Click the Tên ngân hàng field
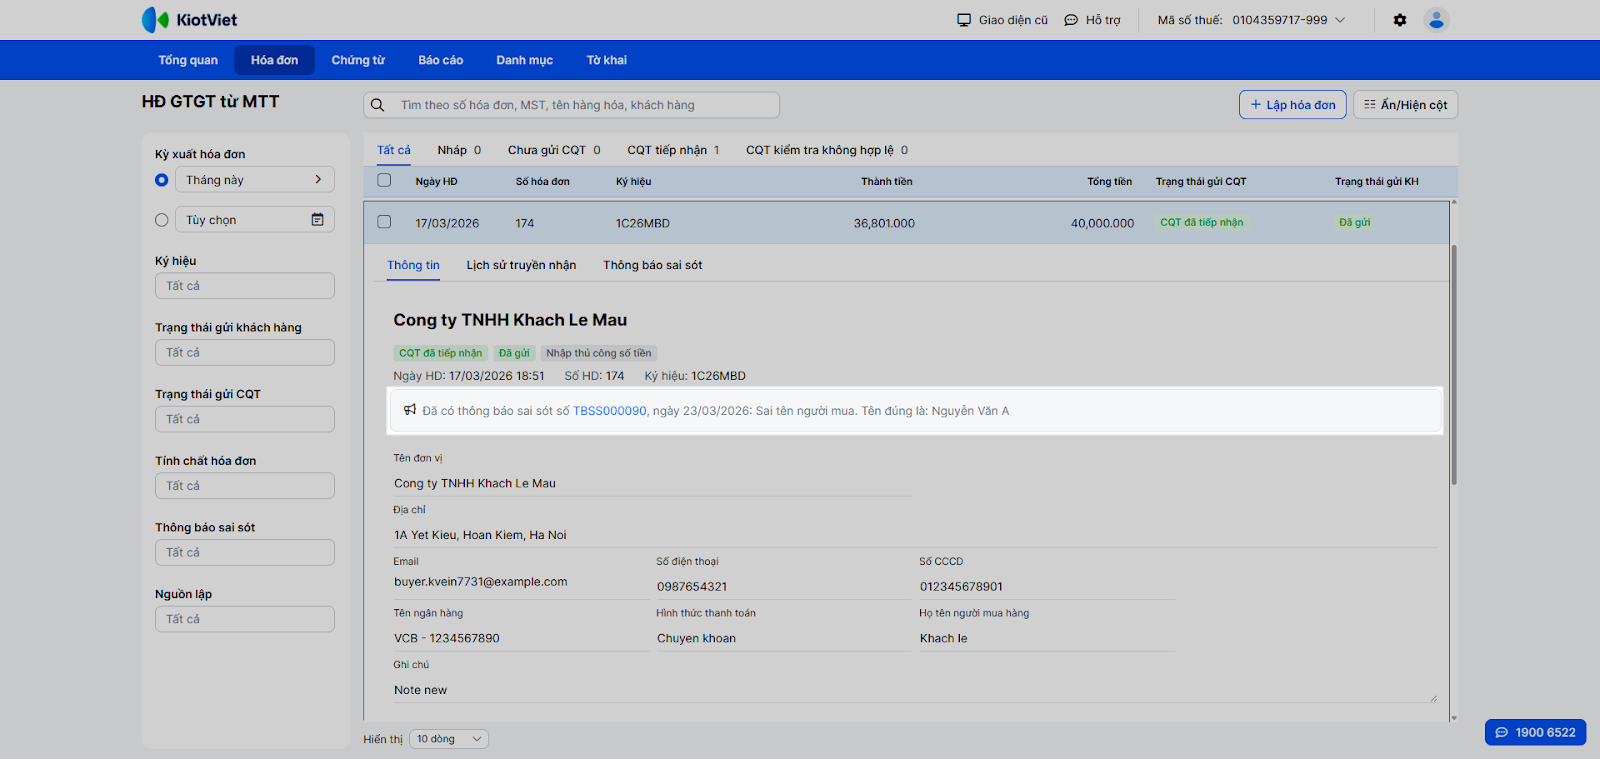This screenshot has width=1600, height=759. pos(520,638)
